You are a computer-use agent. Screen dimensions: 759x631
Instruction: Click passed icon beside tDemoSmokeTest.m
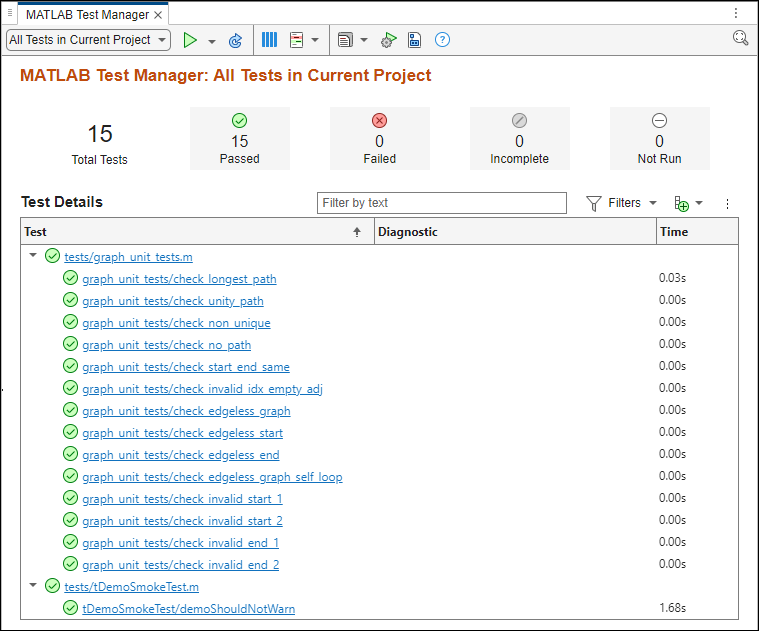(x=52, y=586)
